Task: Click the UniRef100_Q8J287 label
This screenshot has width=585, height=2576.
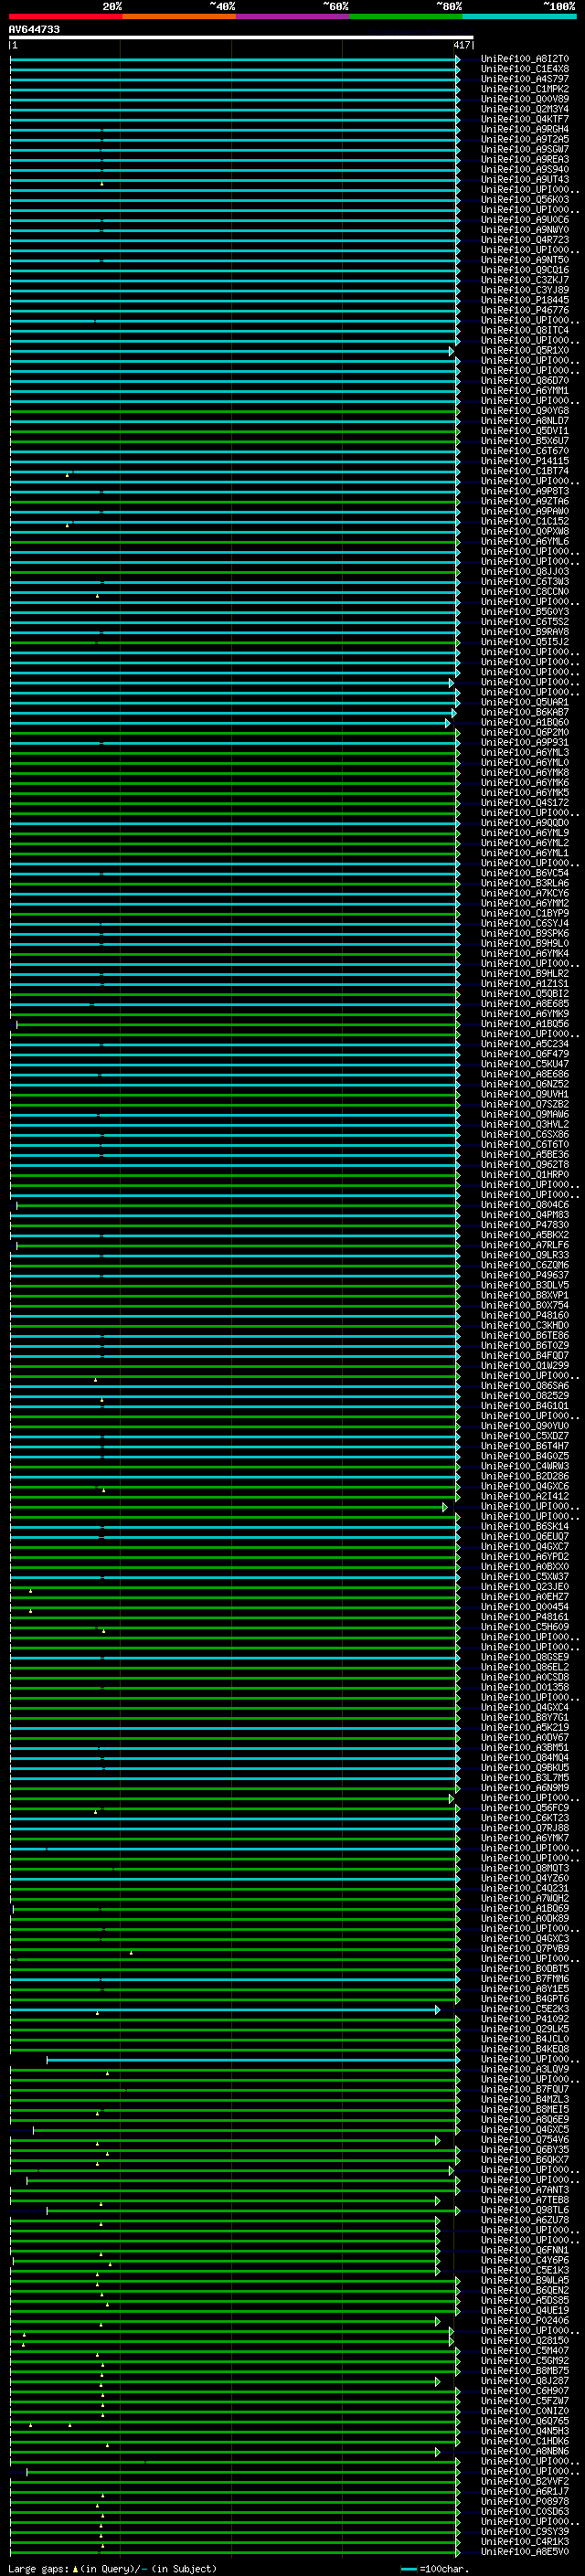Action: pyautogui.click(x=524, y=2381)
